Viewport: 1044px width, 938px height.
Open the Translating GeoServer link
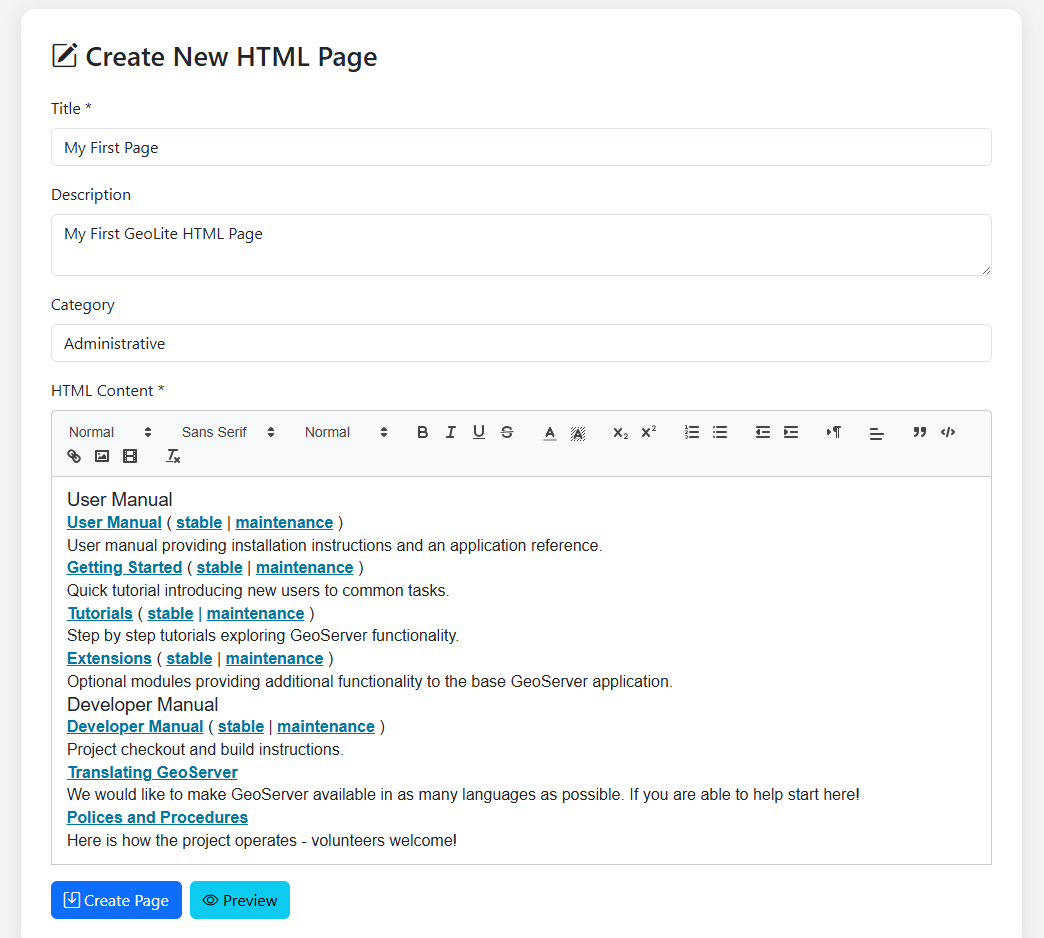tap(152, 772)
